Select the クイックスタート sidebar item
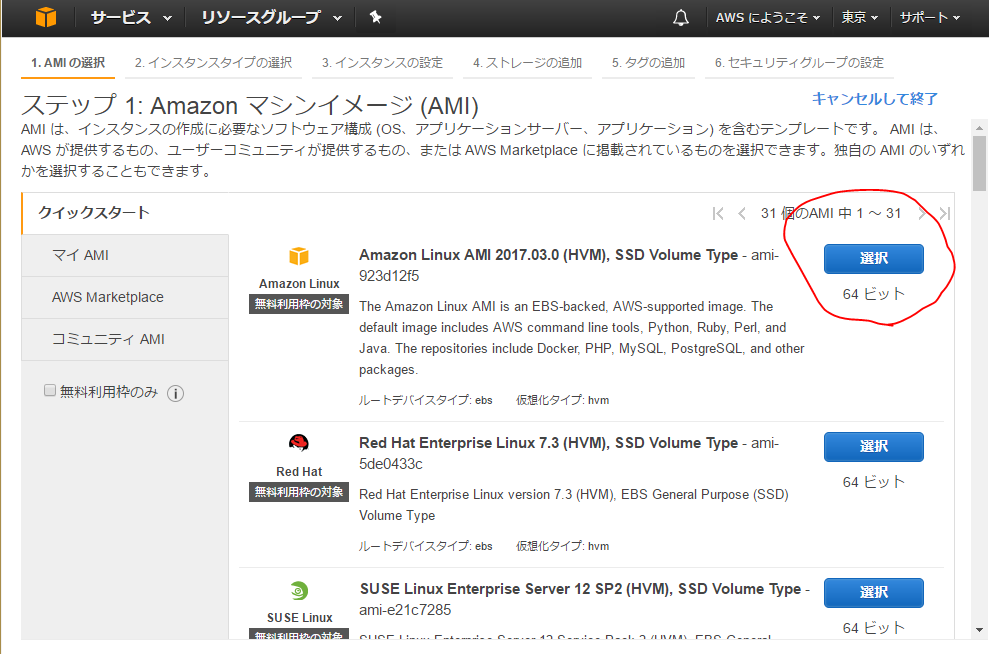This screenshot has width=989, height=654. [125, 213]
